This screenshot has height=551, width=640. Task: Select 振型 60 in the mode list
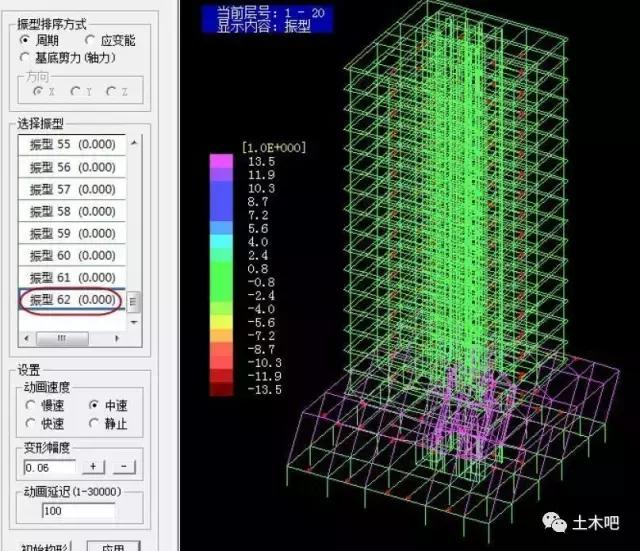[x=72, y=256]
